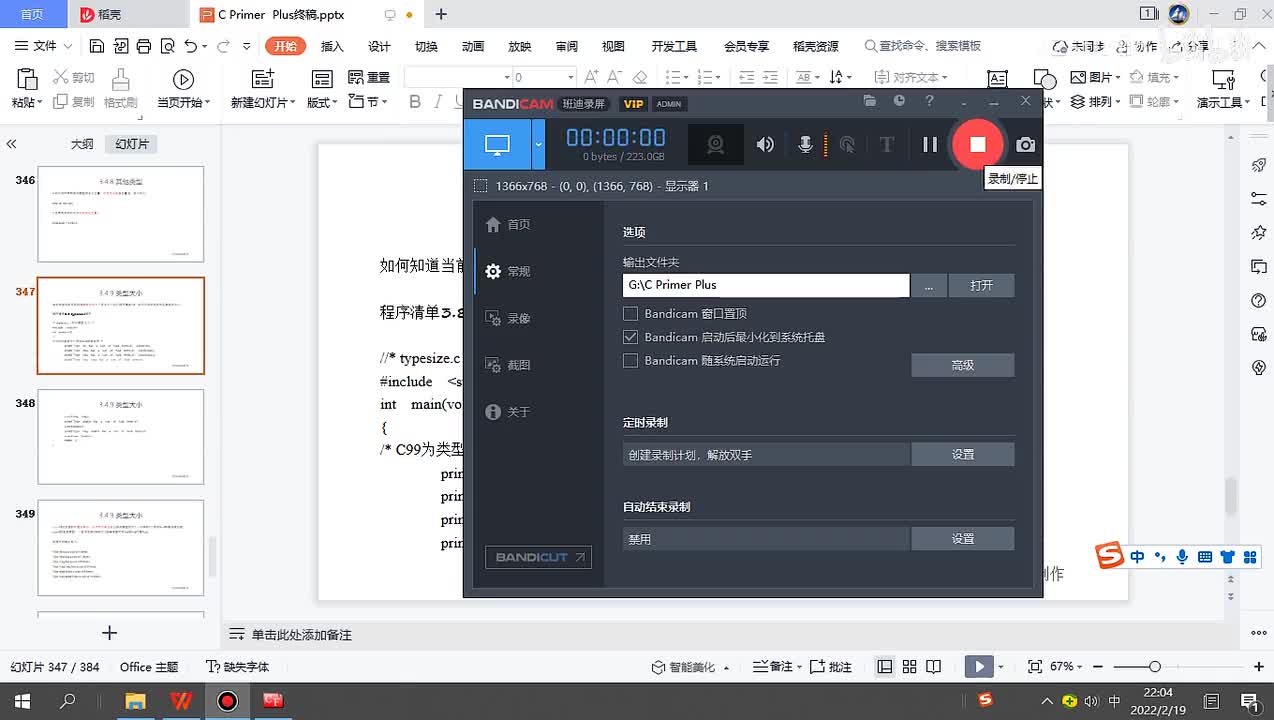Toggle speaker sound in Bandicam

[765, 145]
